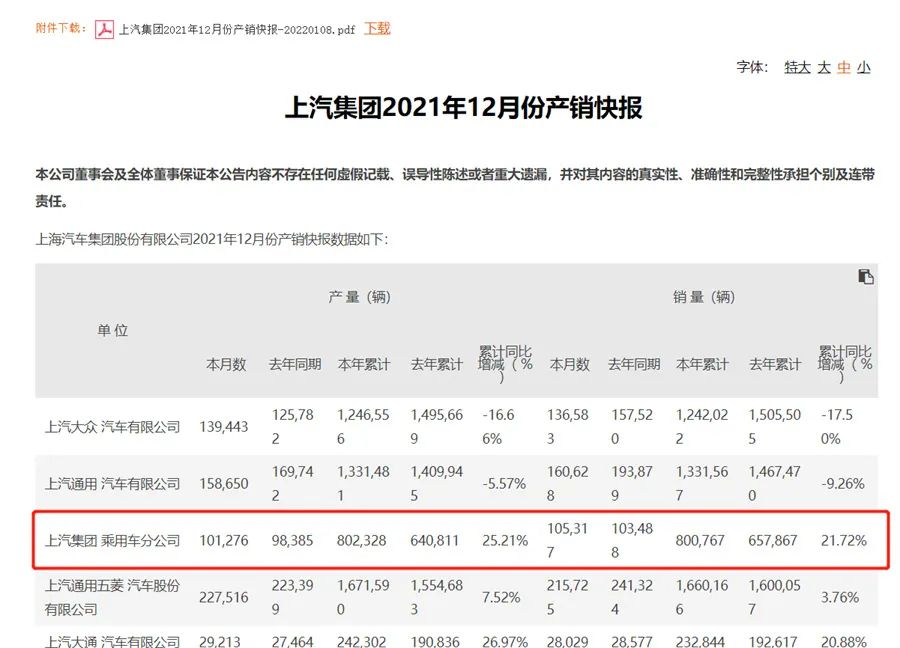Click the 139,443 production value cell
Image resolution: width=900 pixels, height=648 pixels.
tap(226, 426)
